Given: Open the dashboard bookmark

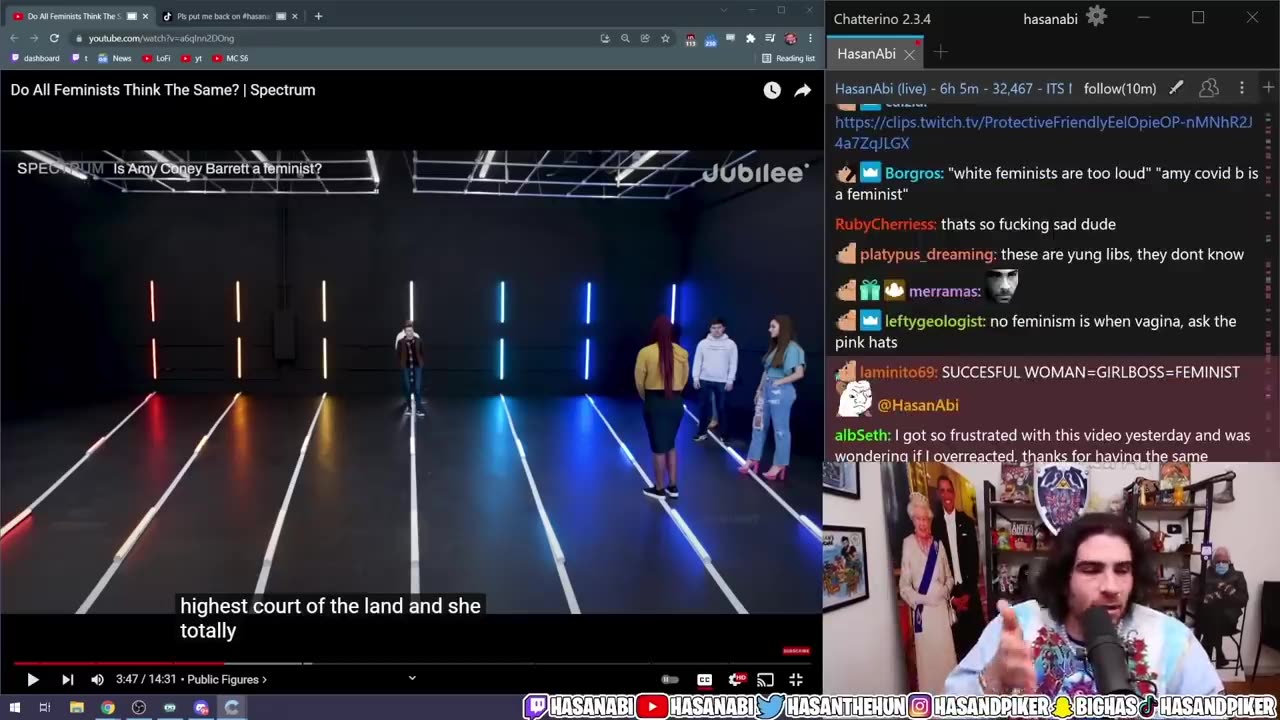Looking at the screenshot, I should (x=35, y=58).
